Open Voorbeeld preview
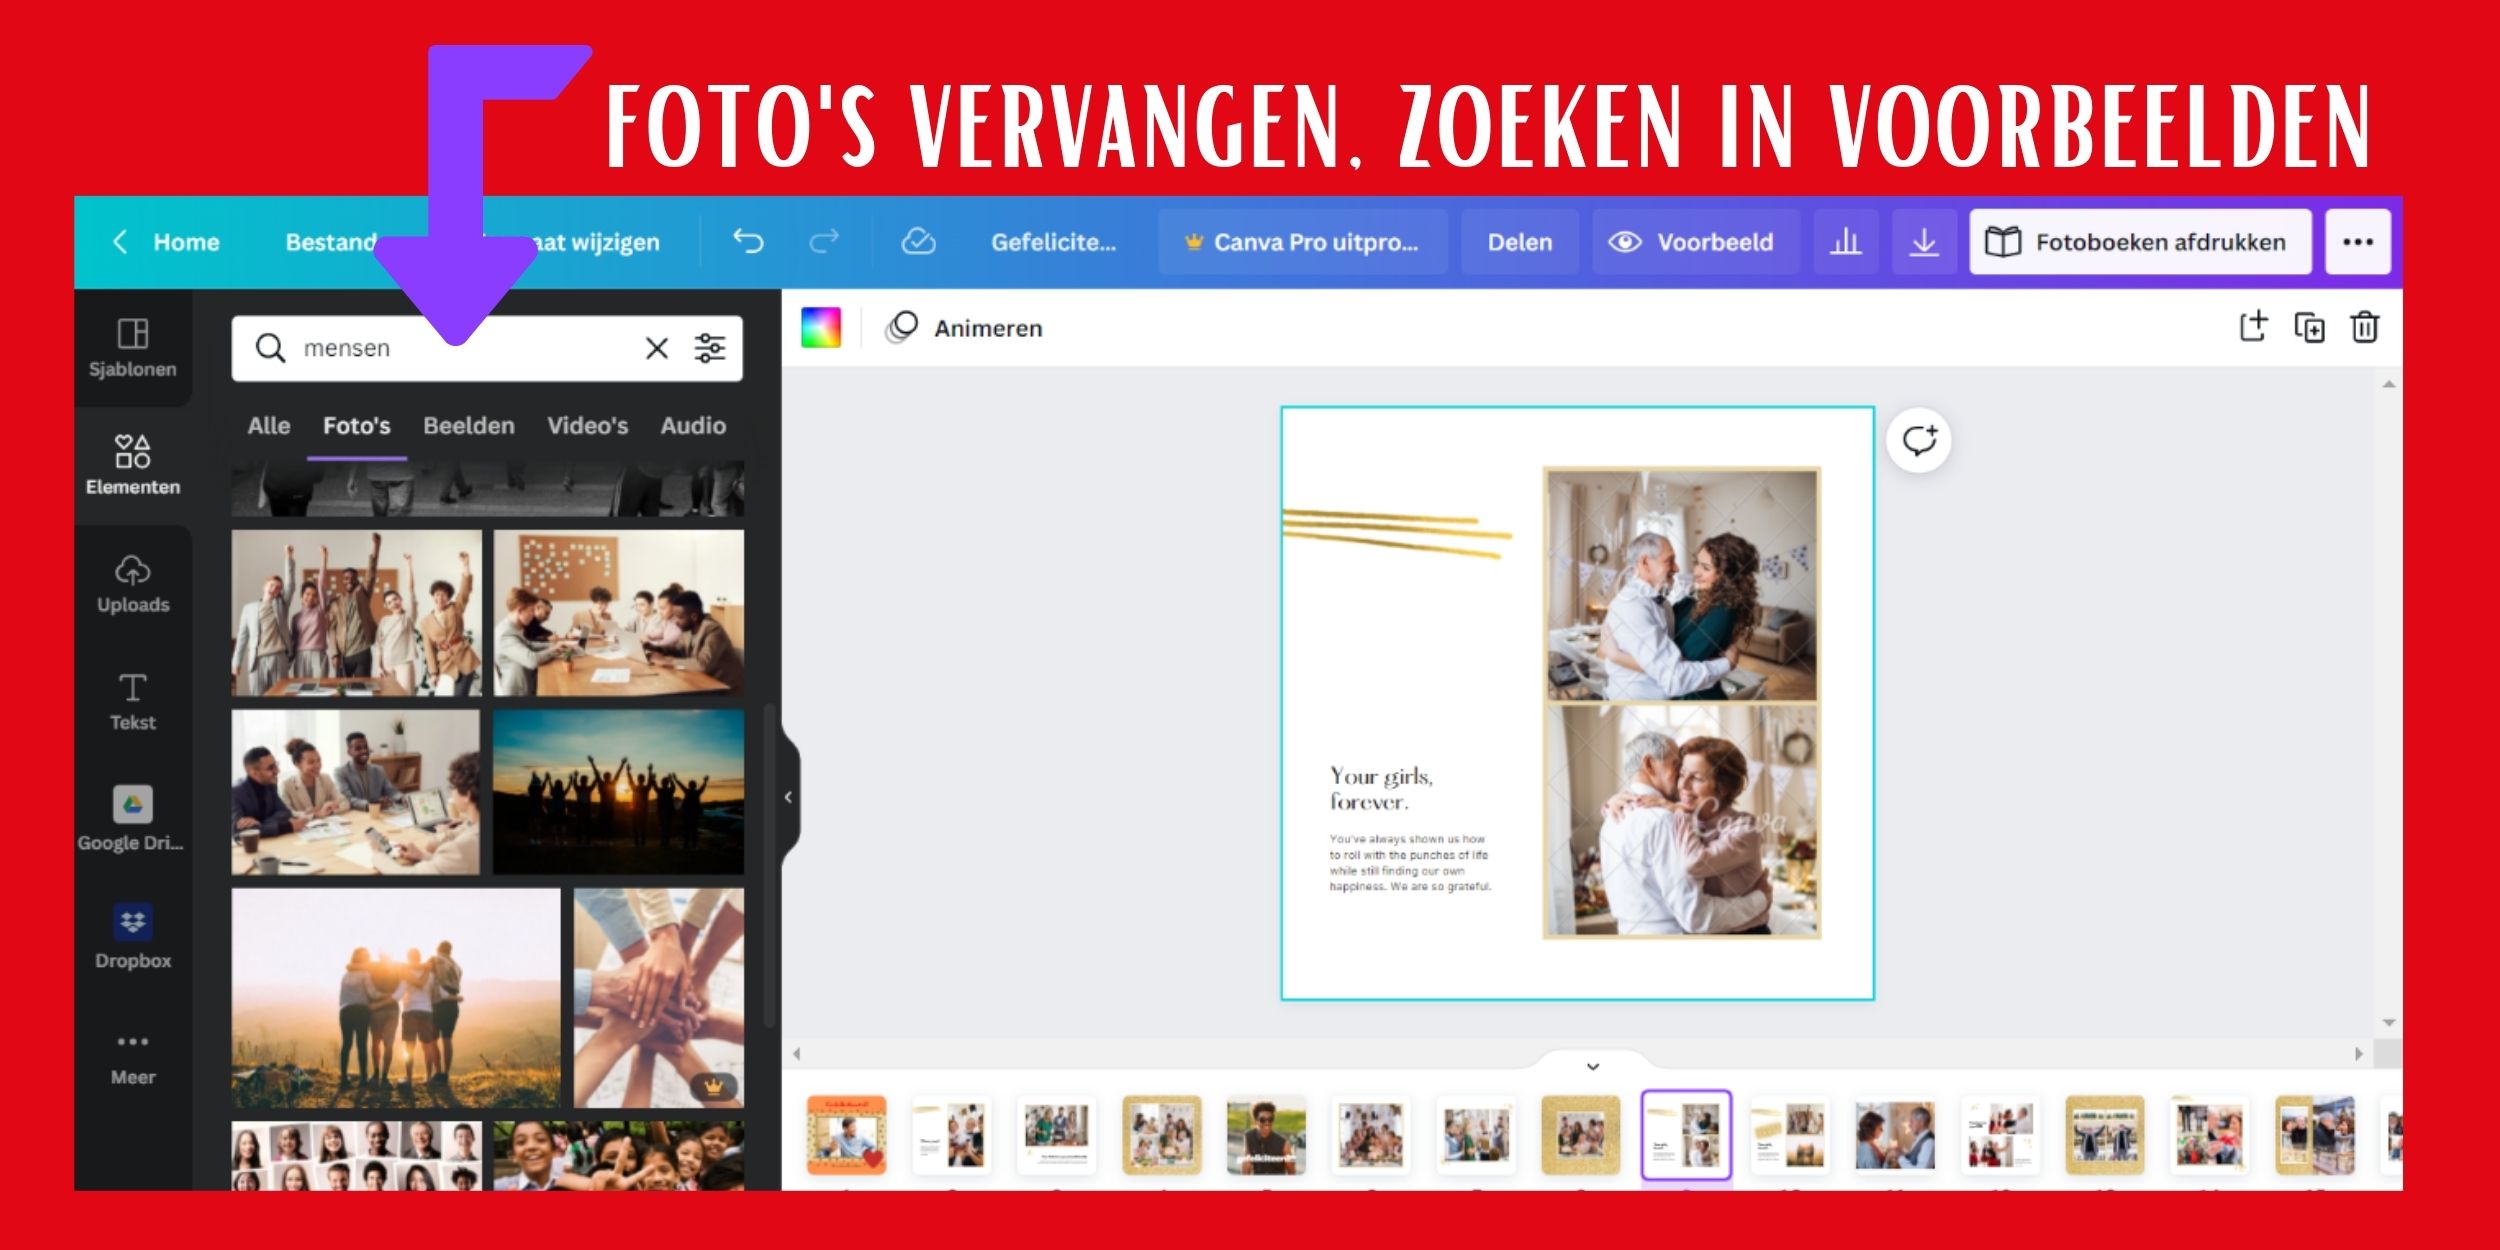 (x=1695, y=242)
